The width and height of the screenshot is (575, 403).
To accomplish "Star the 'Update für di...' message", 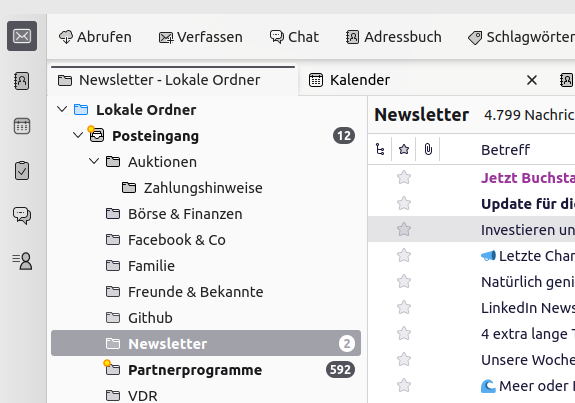I will pyautogui.click(x=404, y=204).
